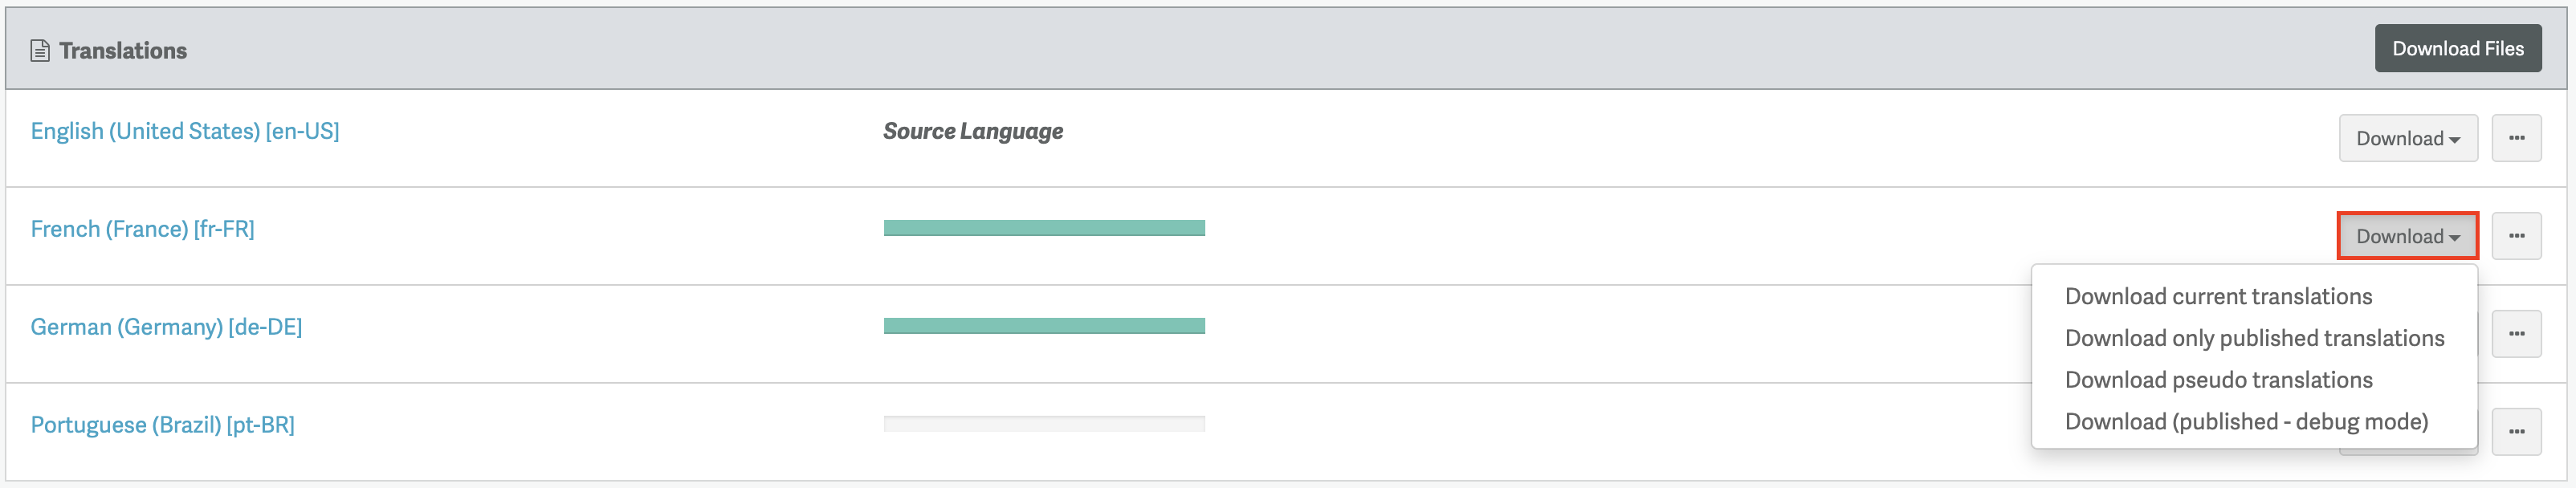Choose Download (published - debug mode)
The image size is (2576, 488).
[x=2246, y=422]
